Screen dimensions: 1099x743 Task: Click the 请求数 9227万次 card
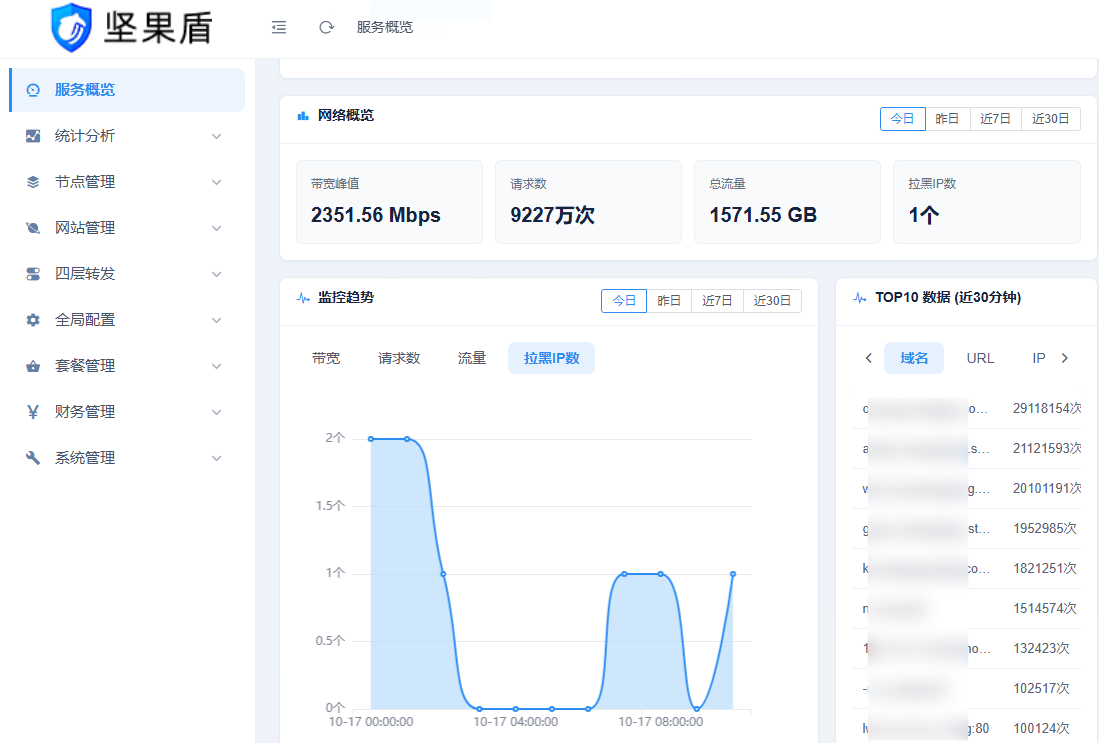(x=588, y=202)
